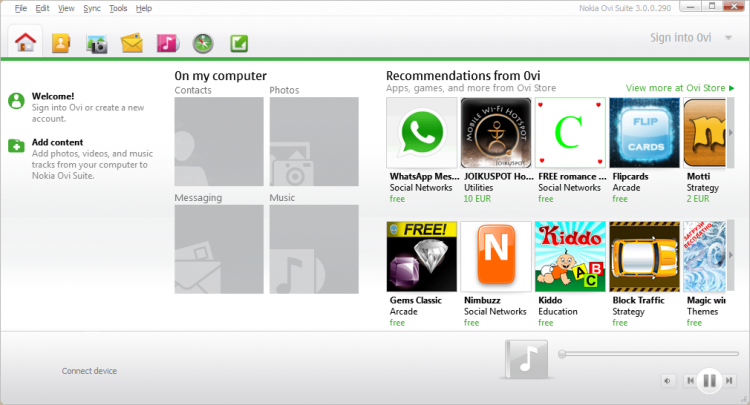Expand the Sign into Ovi dropdown
Screen dimensions: 750x405
(x=728, y=38)
